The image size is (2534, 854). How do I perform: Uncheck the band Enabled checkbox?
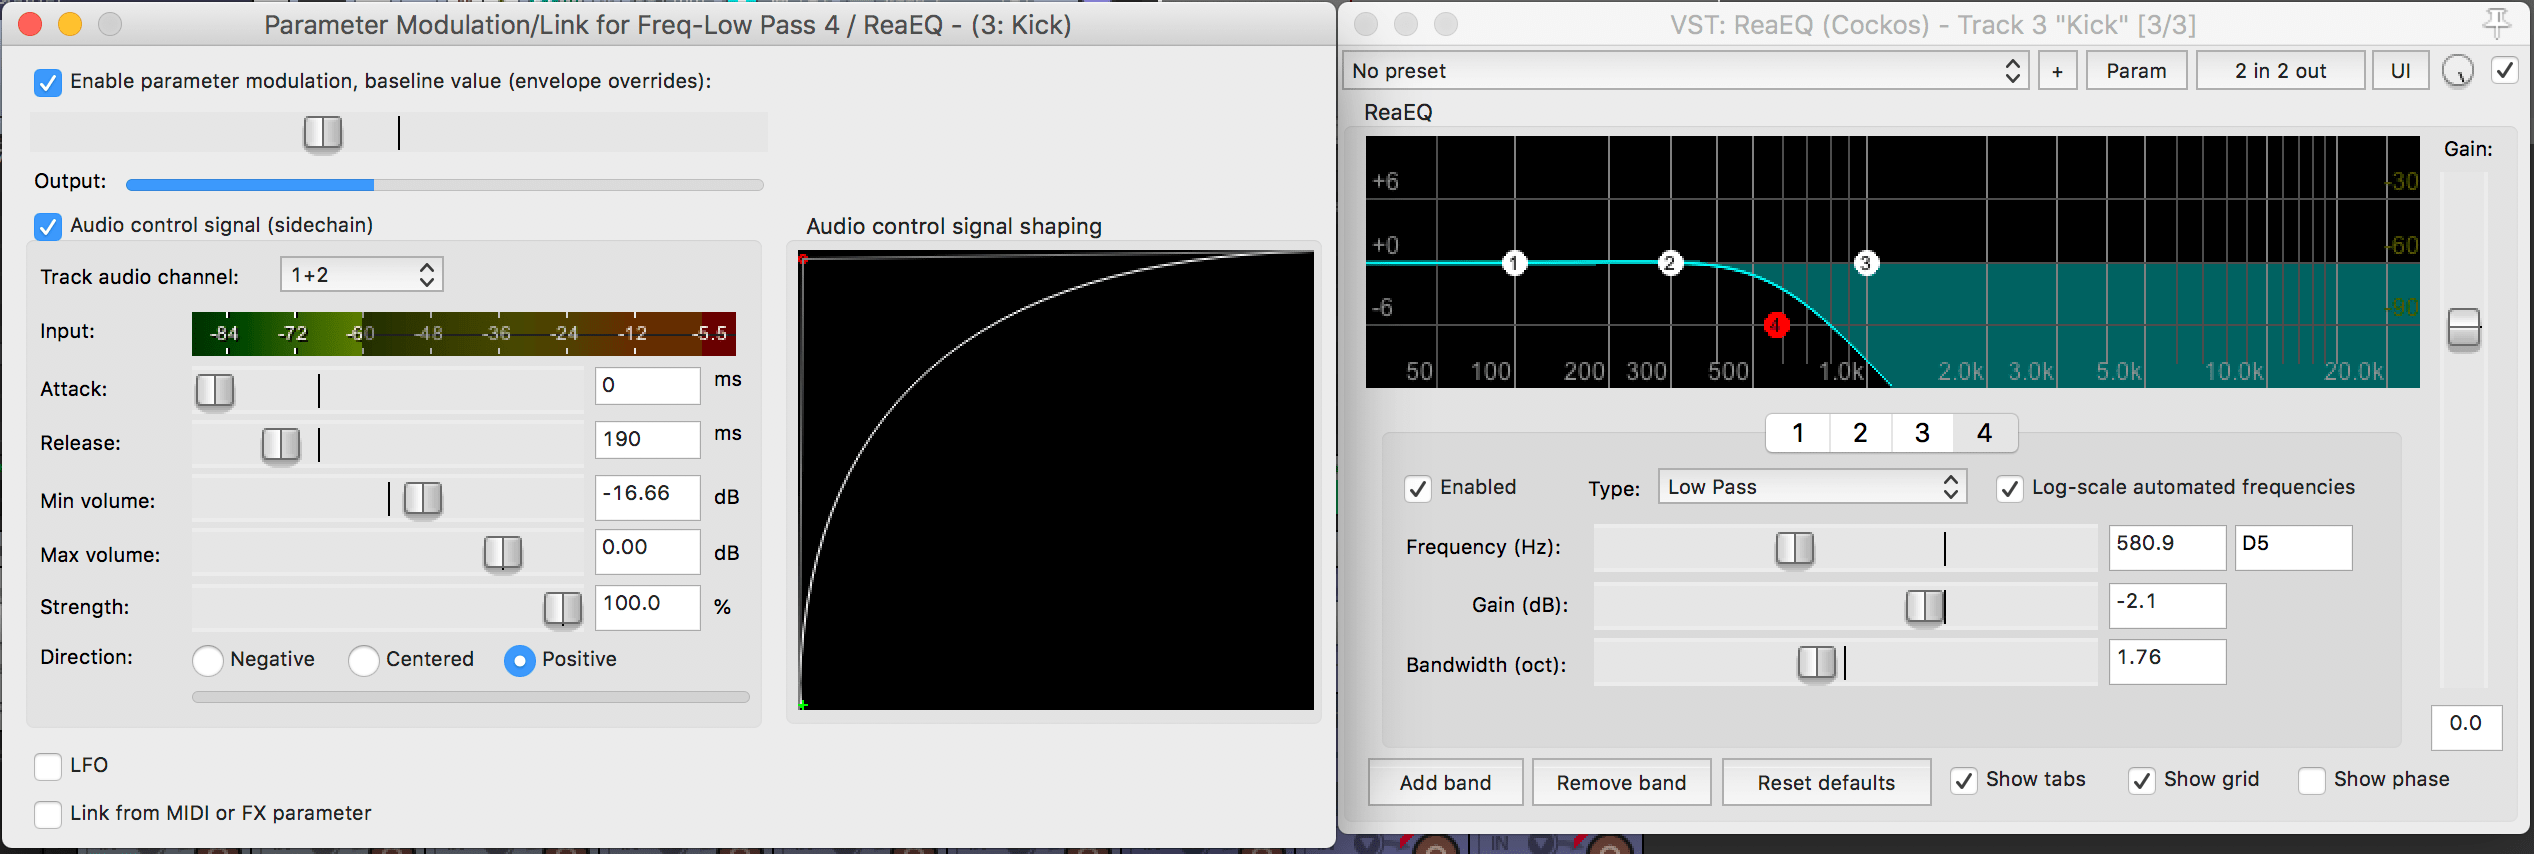tap(1417, 488)
